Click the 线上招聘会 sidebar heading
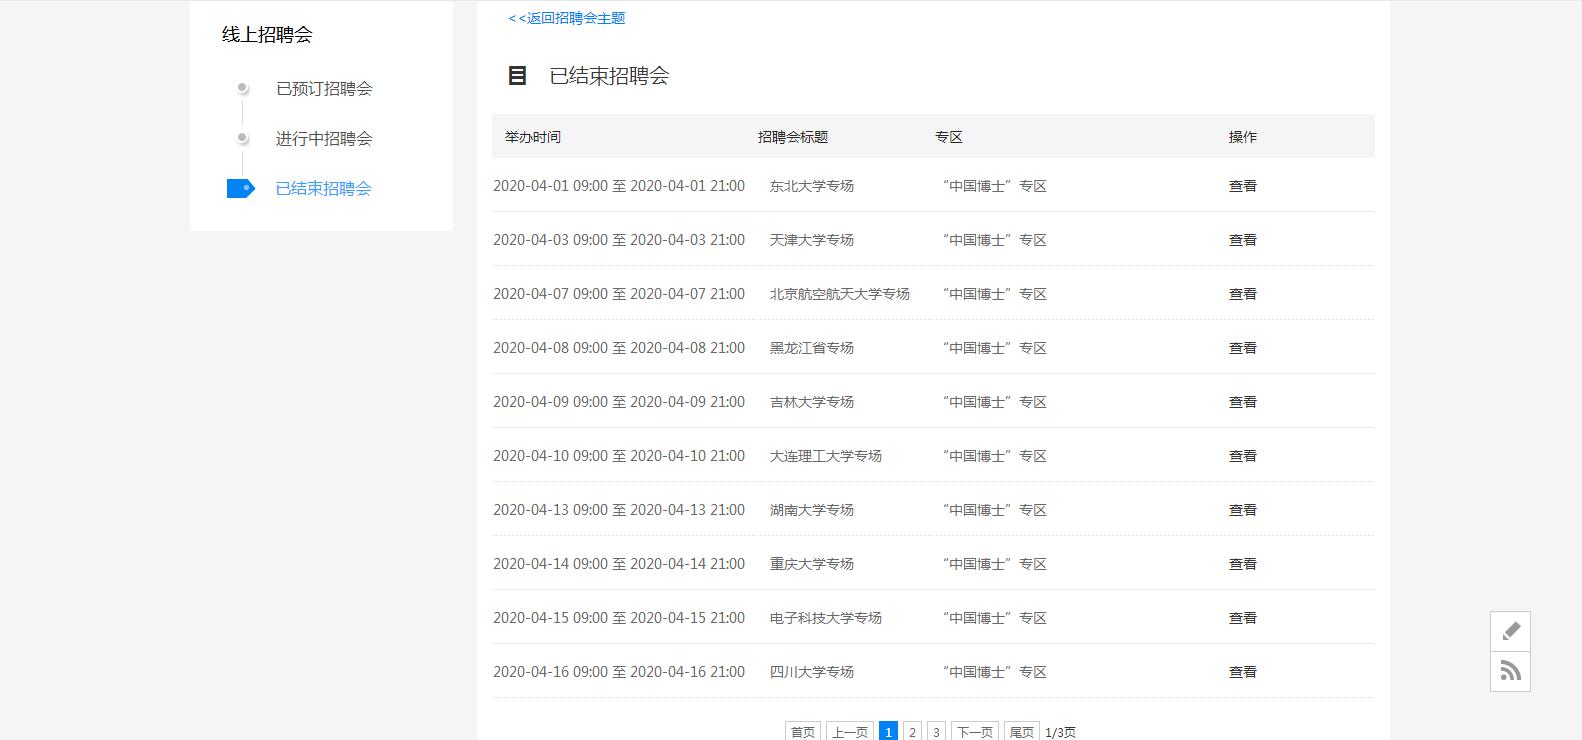1582x740 pixels. [x=267, y=35]
